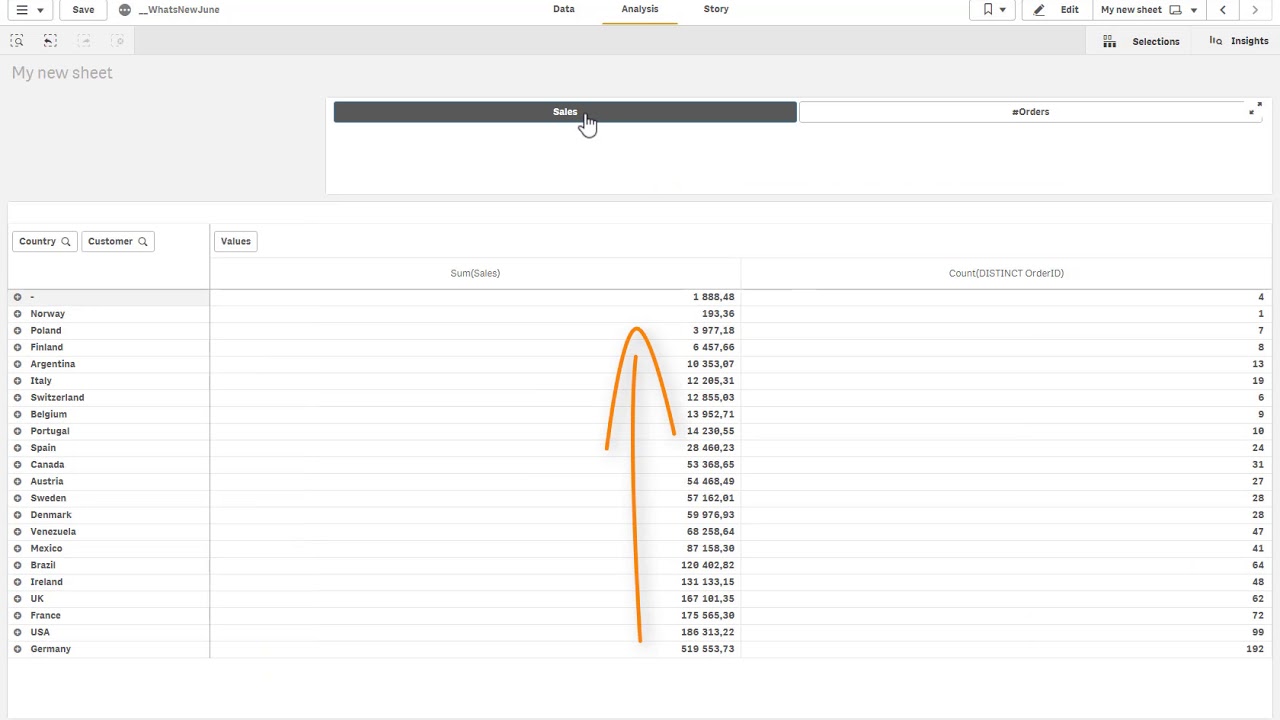The image size is (1280, 720).
Task: Expand the Poland row
Action: click(17, 330)
